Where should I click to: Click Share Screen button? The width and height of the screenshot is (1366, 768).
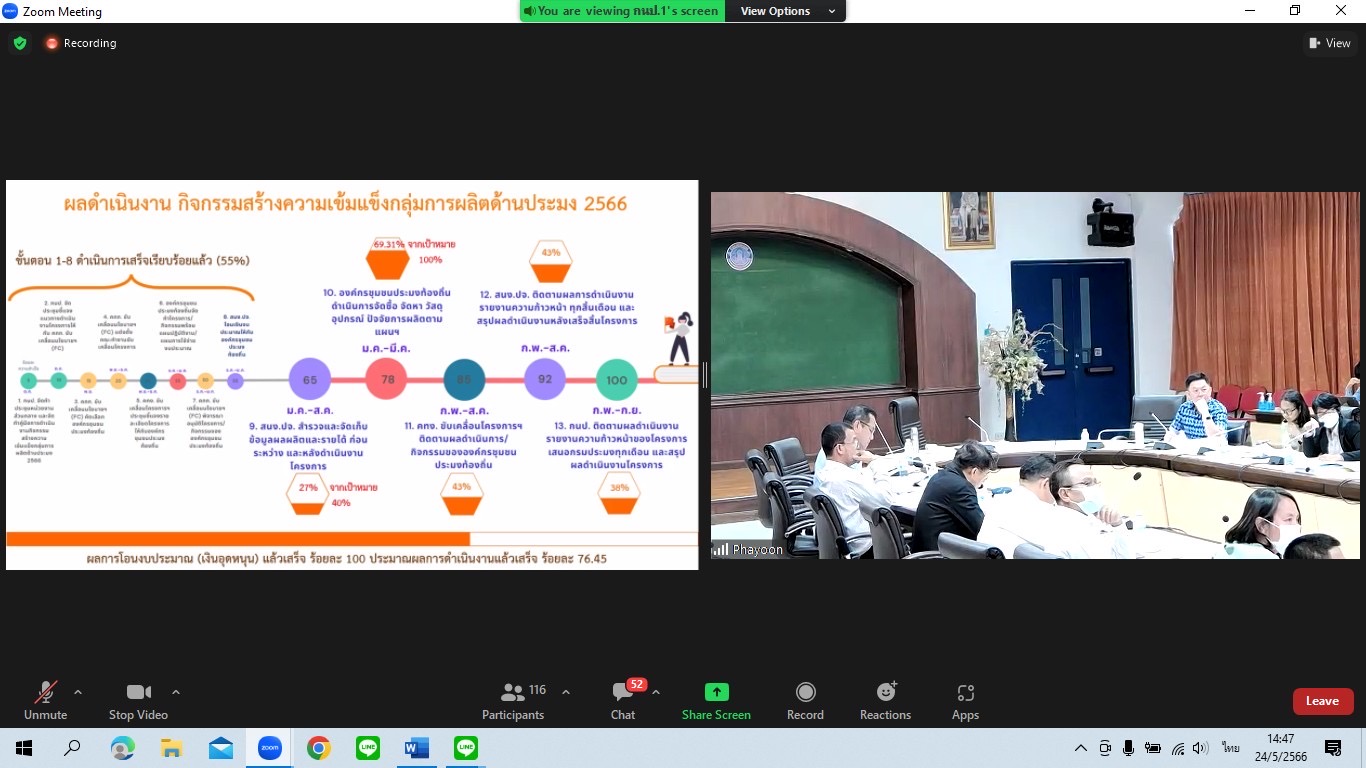pos(716,701)
